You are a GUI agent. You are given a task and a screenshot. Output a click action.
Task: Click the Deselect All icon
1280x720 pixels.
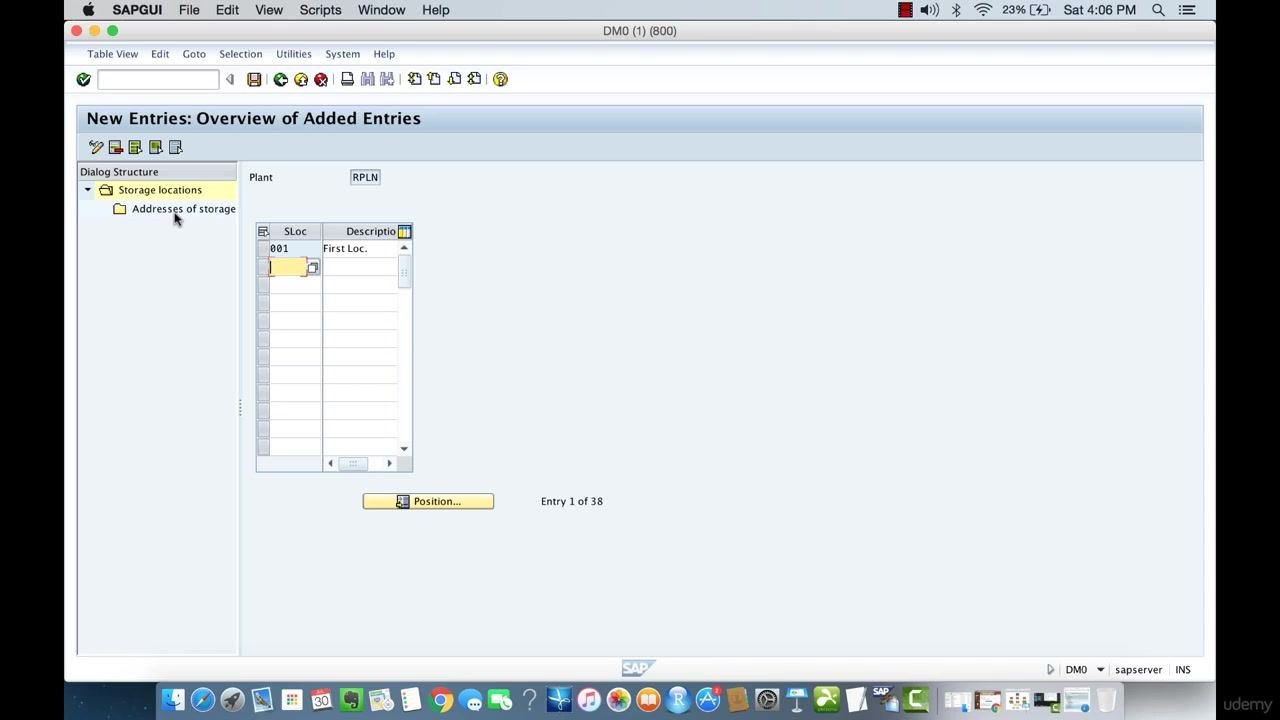tap(175, 147)
